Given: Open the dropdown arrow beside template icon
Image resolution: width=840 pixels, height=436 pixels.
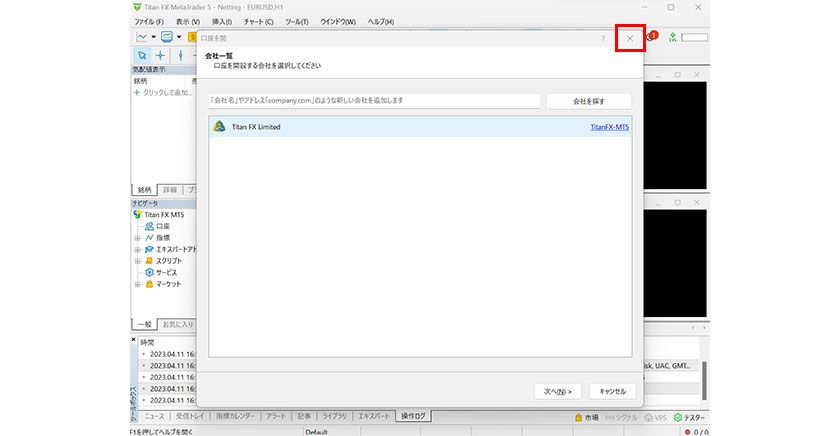Looking at the screenshot, I should click(179, 37).
